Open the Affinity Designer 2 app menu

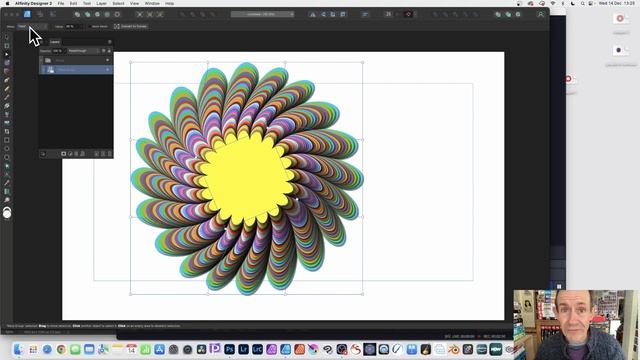click(x=33, y=3)
